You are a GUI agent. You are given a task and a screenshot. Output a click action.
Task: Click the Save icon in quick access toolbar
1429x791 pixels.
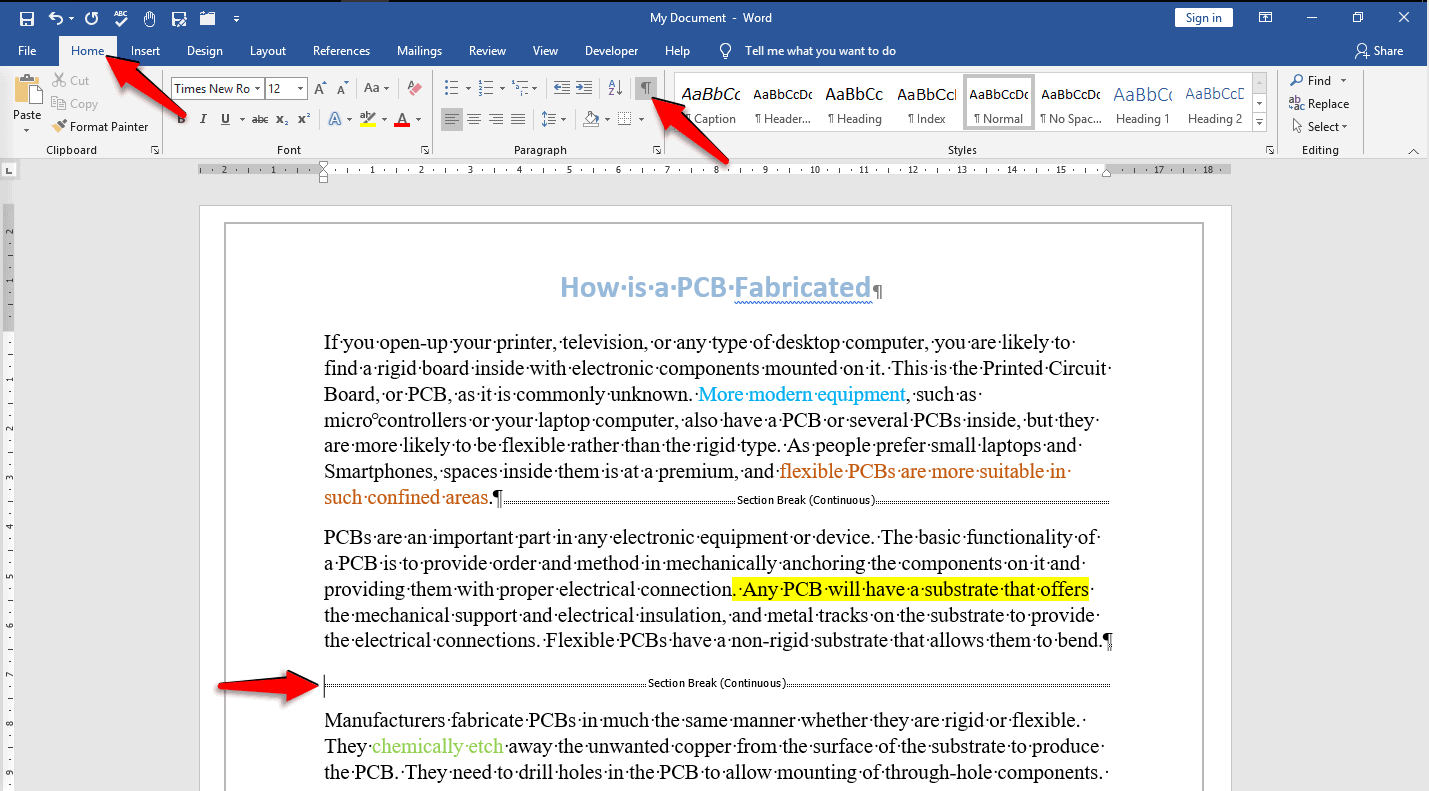[x=27, y=18]
